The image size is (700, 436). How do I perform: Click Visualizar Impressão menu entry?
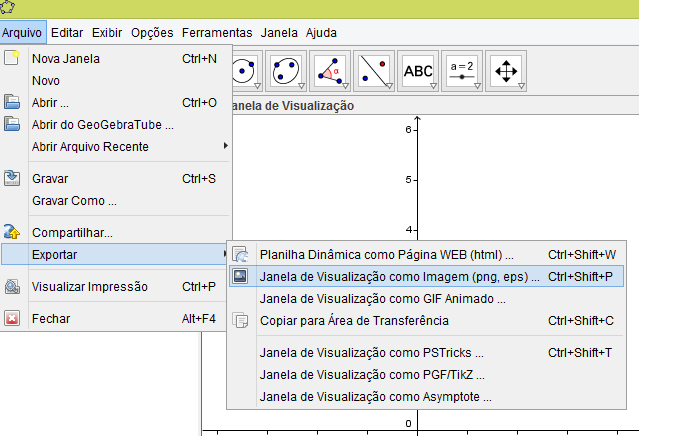point(89,286)
